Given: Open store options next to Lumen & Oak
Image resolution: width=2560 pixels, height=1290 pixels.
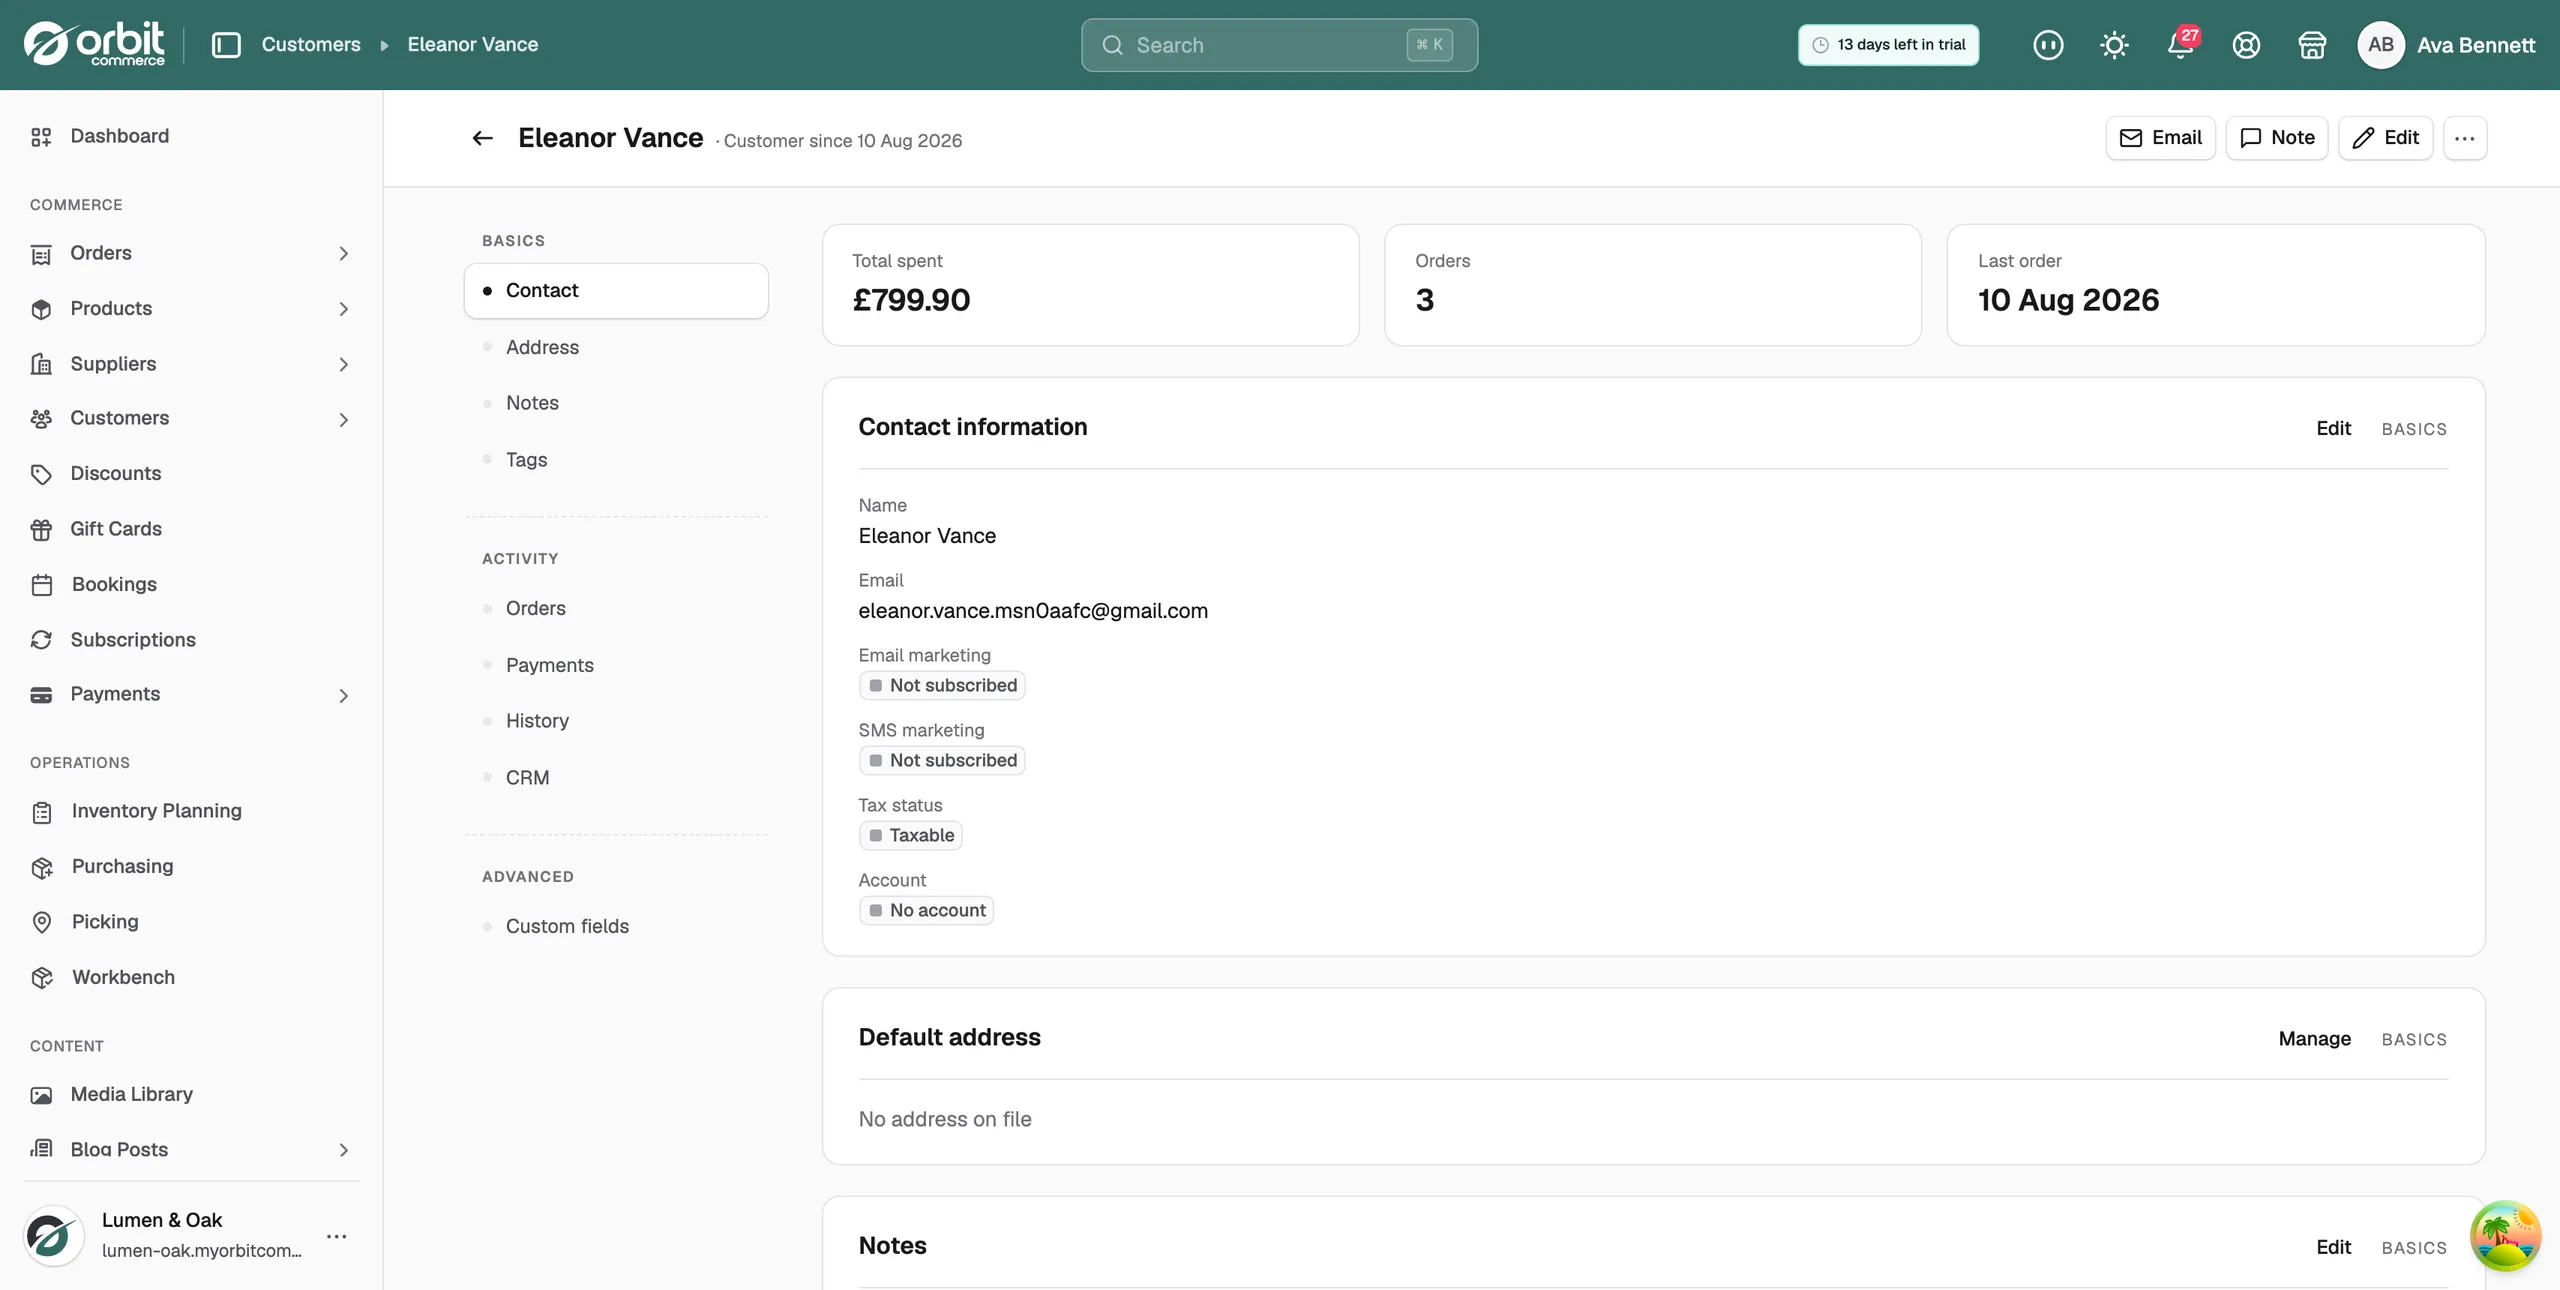Looking at the screenshot, I should [337, 1236].
